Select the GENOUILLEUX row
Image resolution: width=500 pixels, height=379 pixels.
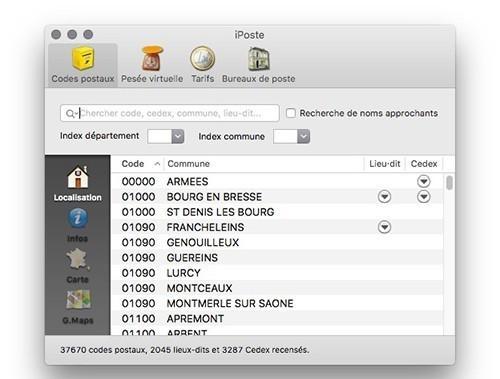(278, 242)
